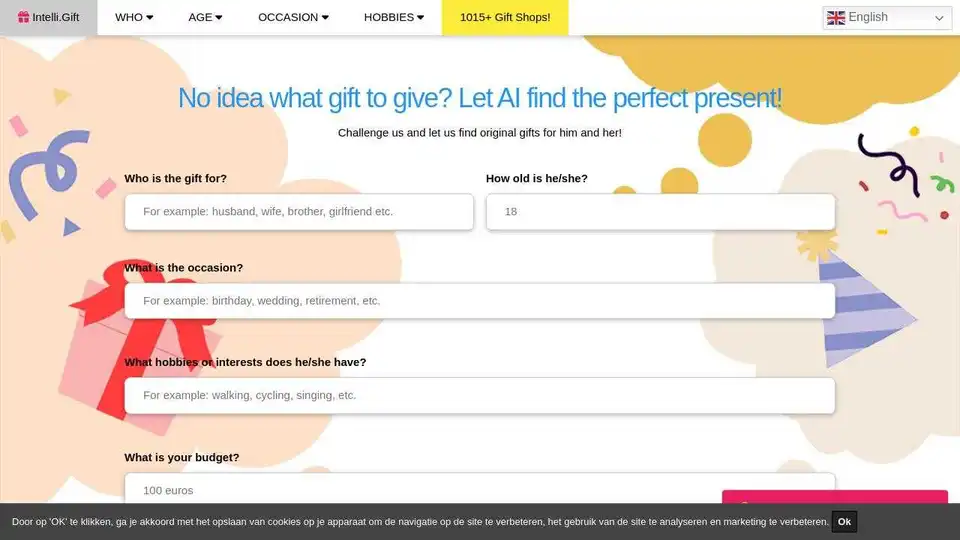
Task: Focus the 'How old is he/she?' age field
Action: pyautogui.click(x=660, y=212)
